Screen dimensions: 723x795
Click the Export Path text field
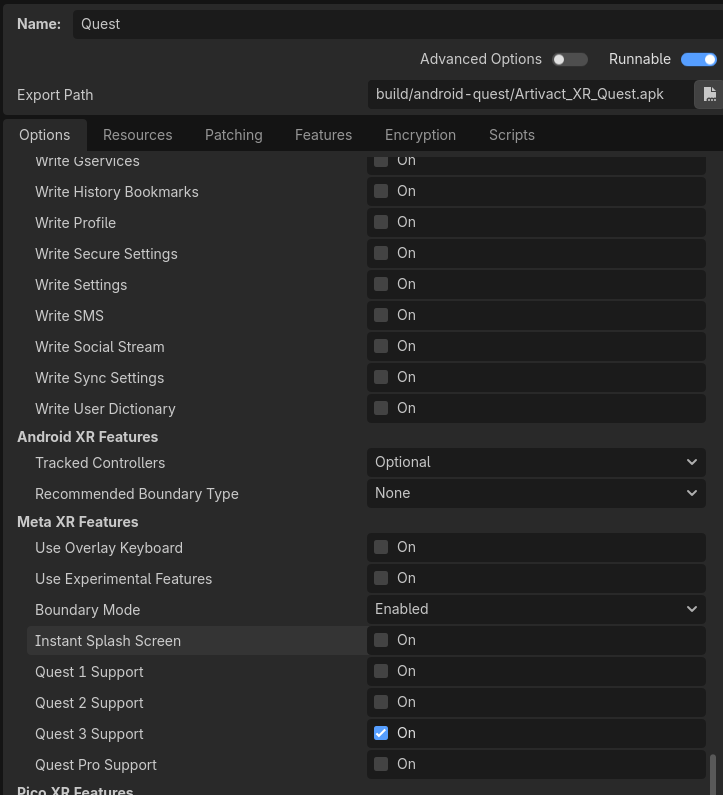point(530,94)
